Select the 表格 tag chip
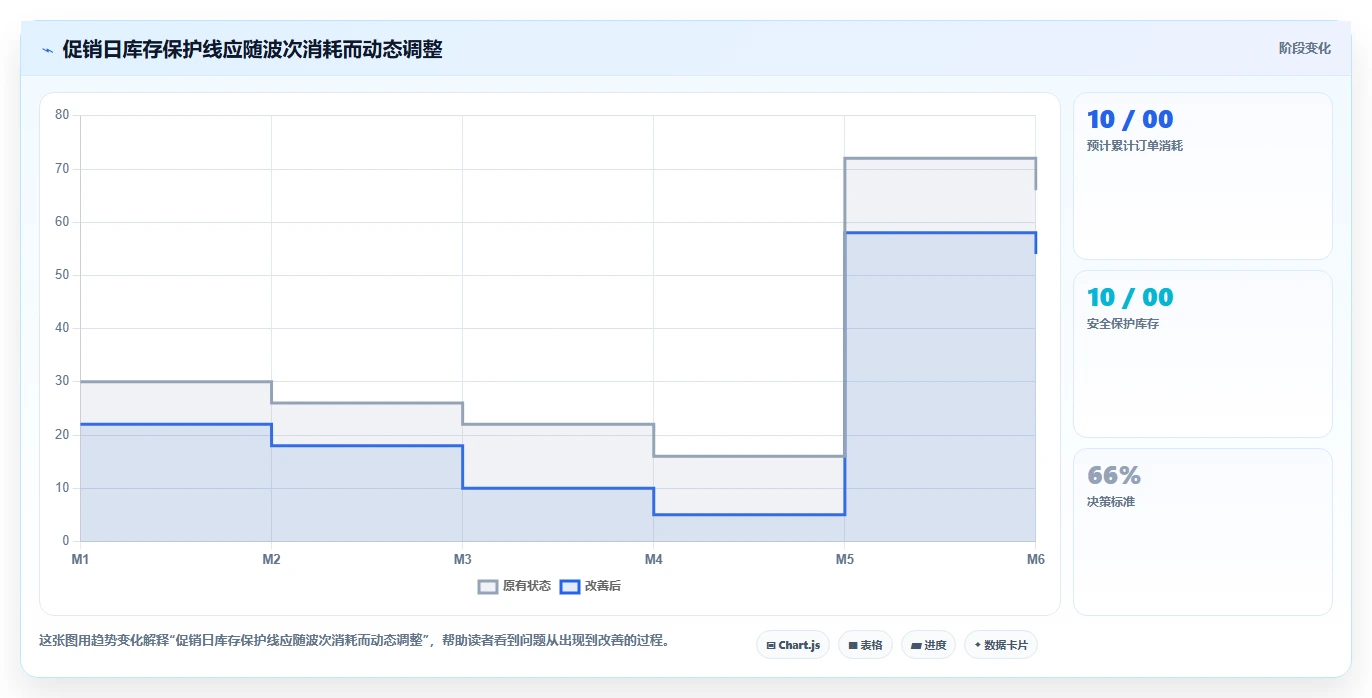The width and height of the screenshot is (1372, 698). (865, 645)
